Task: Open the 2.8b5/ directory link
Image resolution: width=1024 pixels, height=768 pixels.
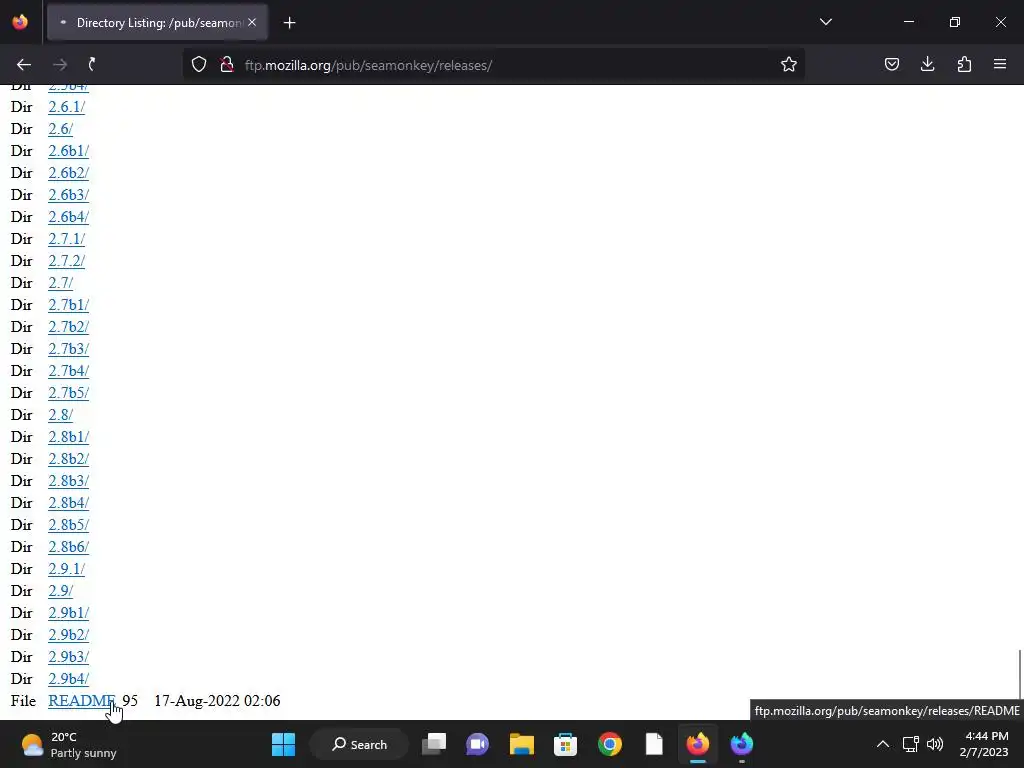Action: [x=69, y=525]
